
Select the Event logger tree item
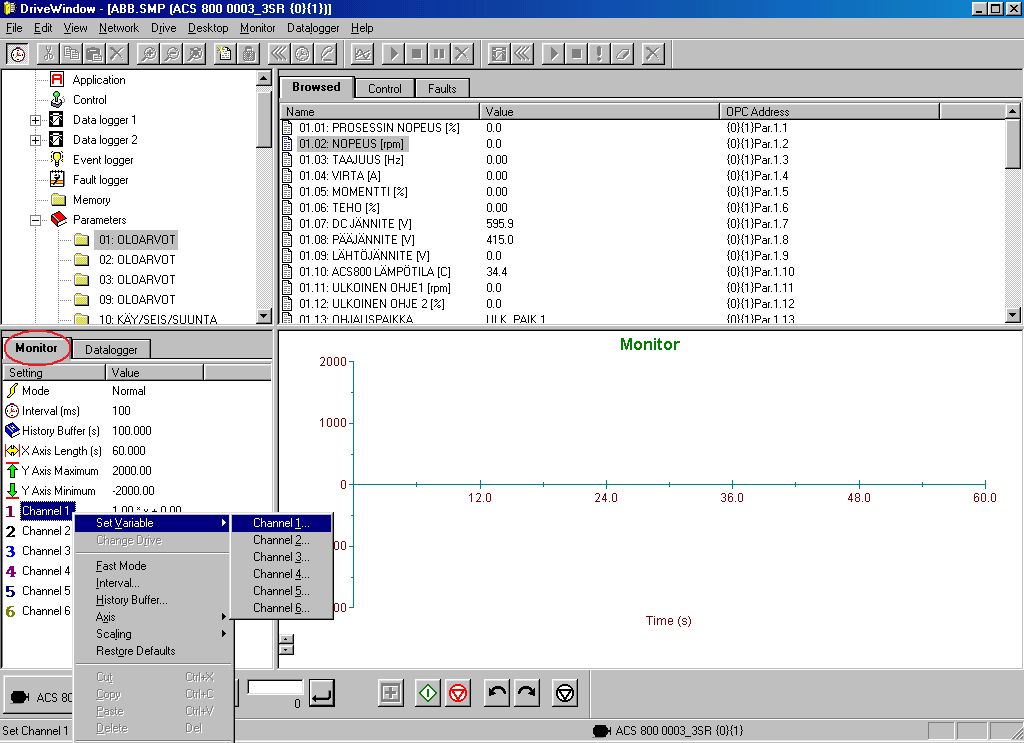103,160
